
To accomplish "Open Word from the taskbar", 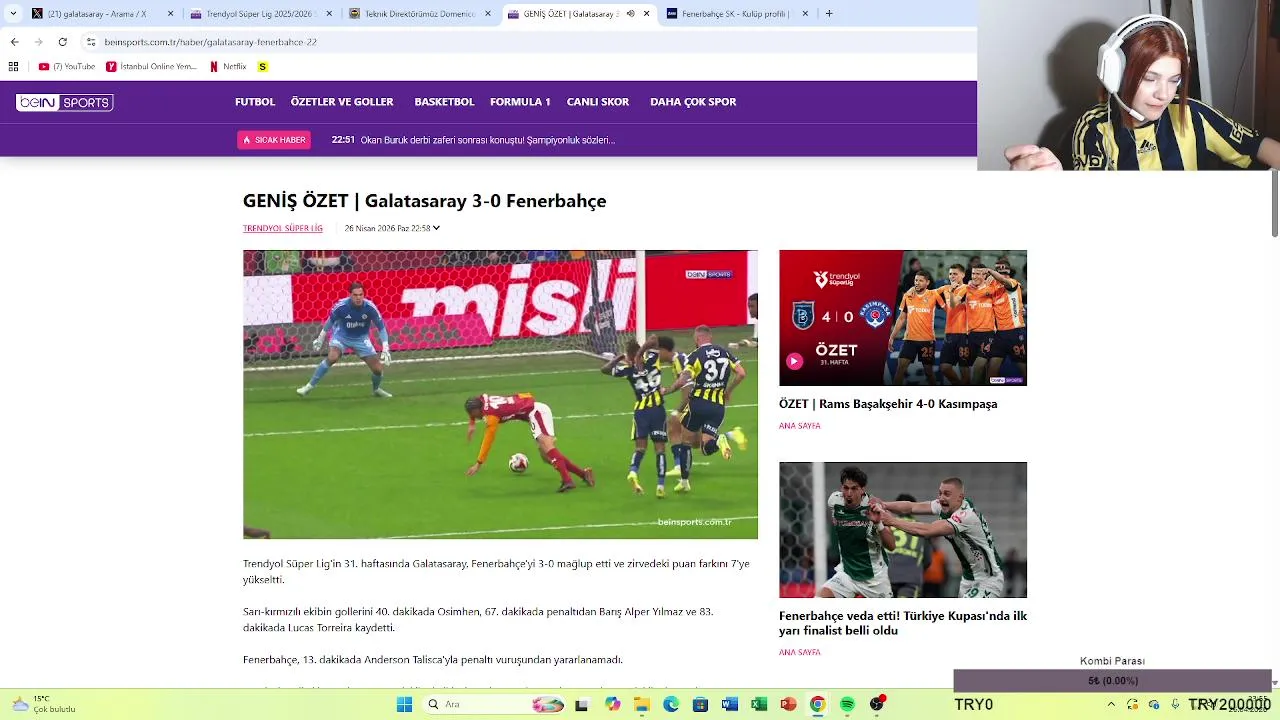I will coord(729,704).
